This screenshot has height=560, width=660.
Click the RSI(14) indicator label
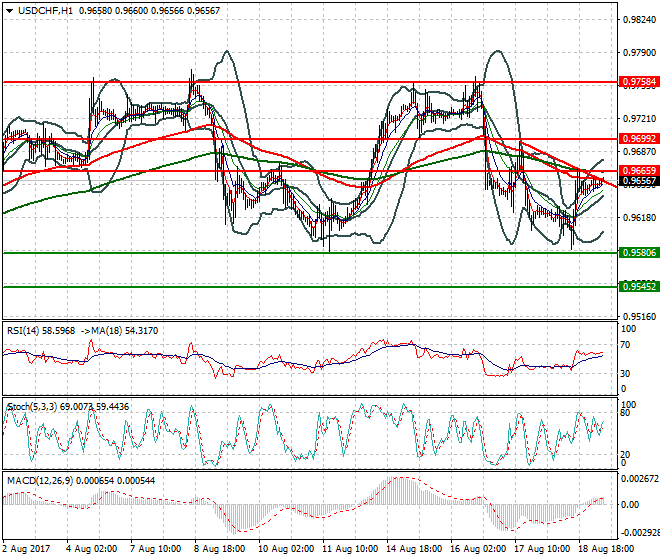point(28,329)
